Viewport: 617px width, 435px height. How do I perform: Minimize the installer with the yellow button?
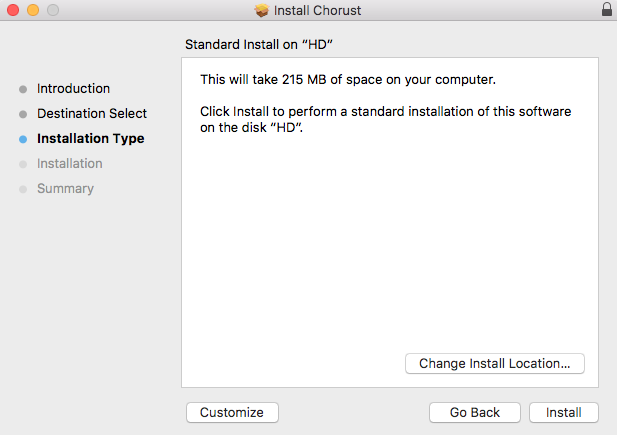click(32, 10)
